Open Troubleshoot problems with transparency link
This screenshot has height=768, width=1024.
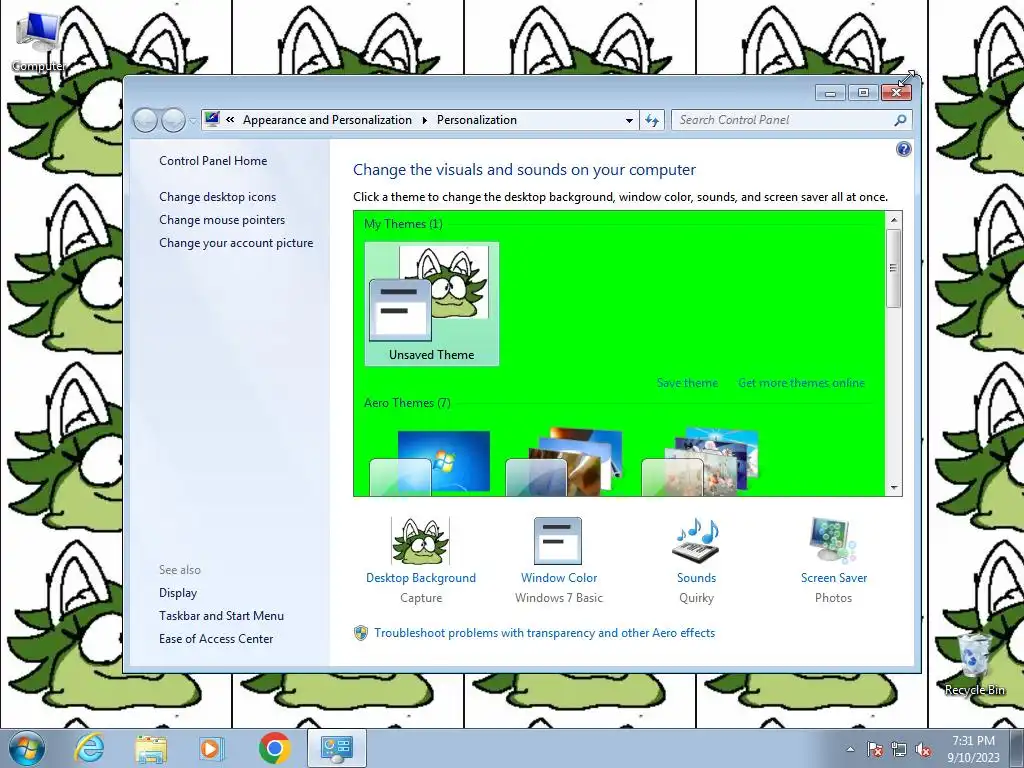click(x=544, y=633)
